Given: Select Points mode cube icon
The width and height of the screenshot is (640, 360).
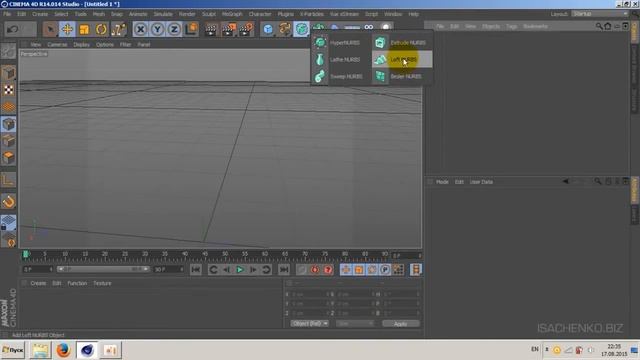Looking at the screenshot, I should coord(9,124).
